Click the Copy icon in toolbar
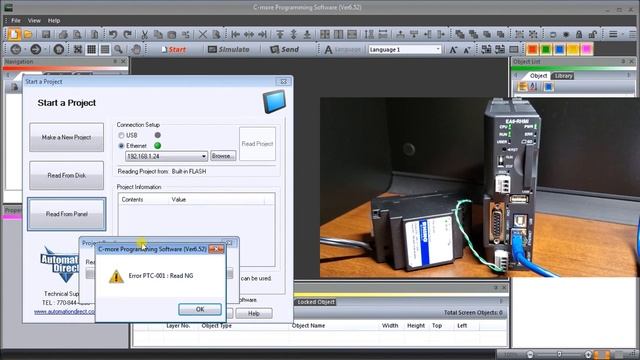The height and width of the screenshot is (360, 640). (158, 35)
